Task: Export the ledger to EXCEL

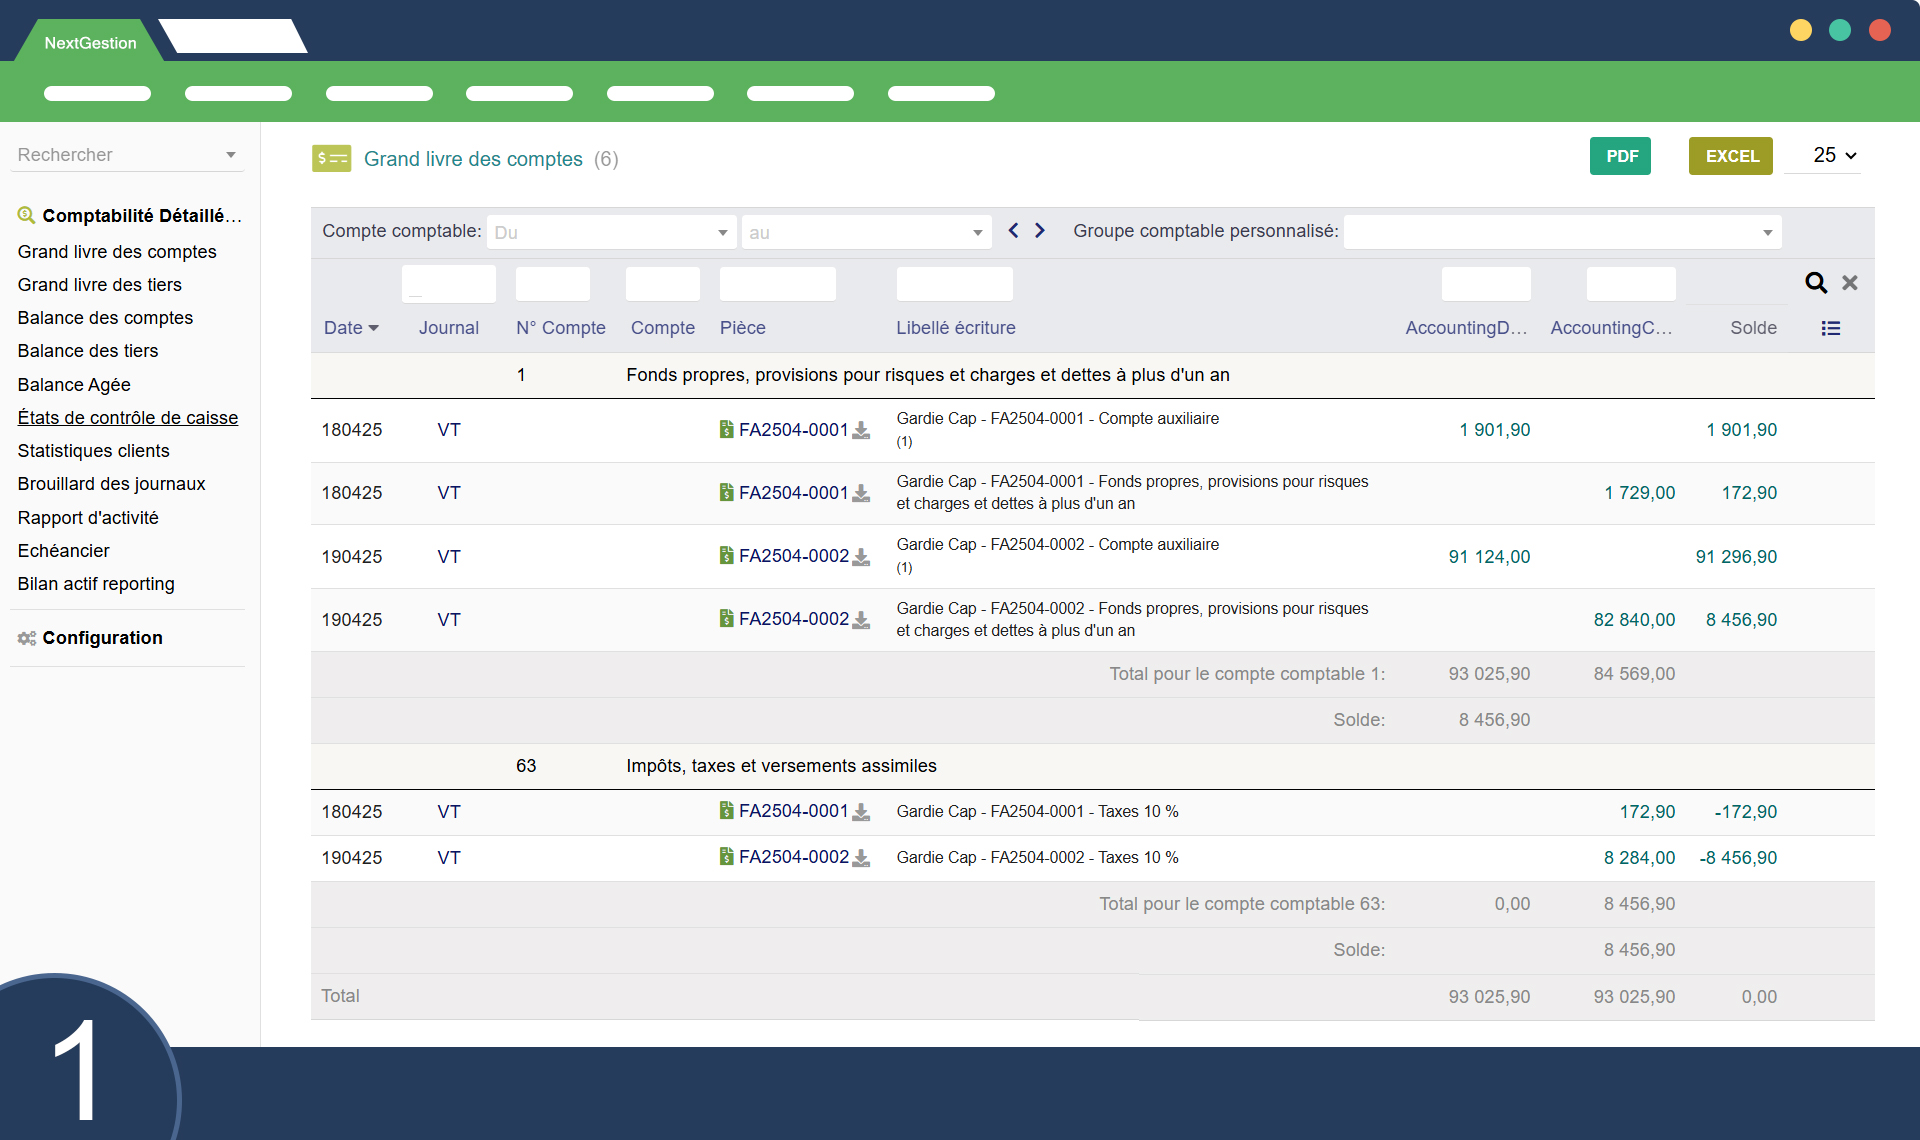Action: 1731,156
